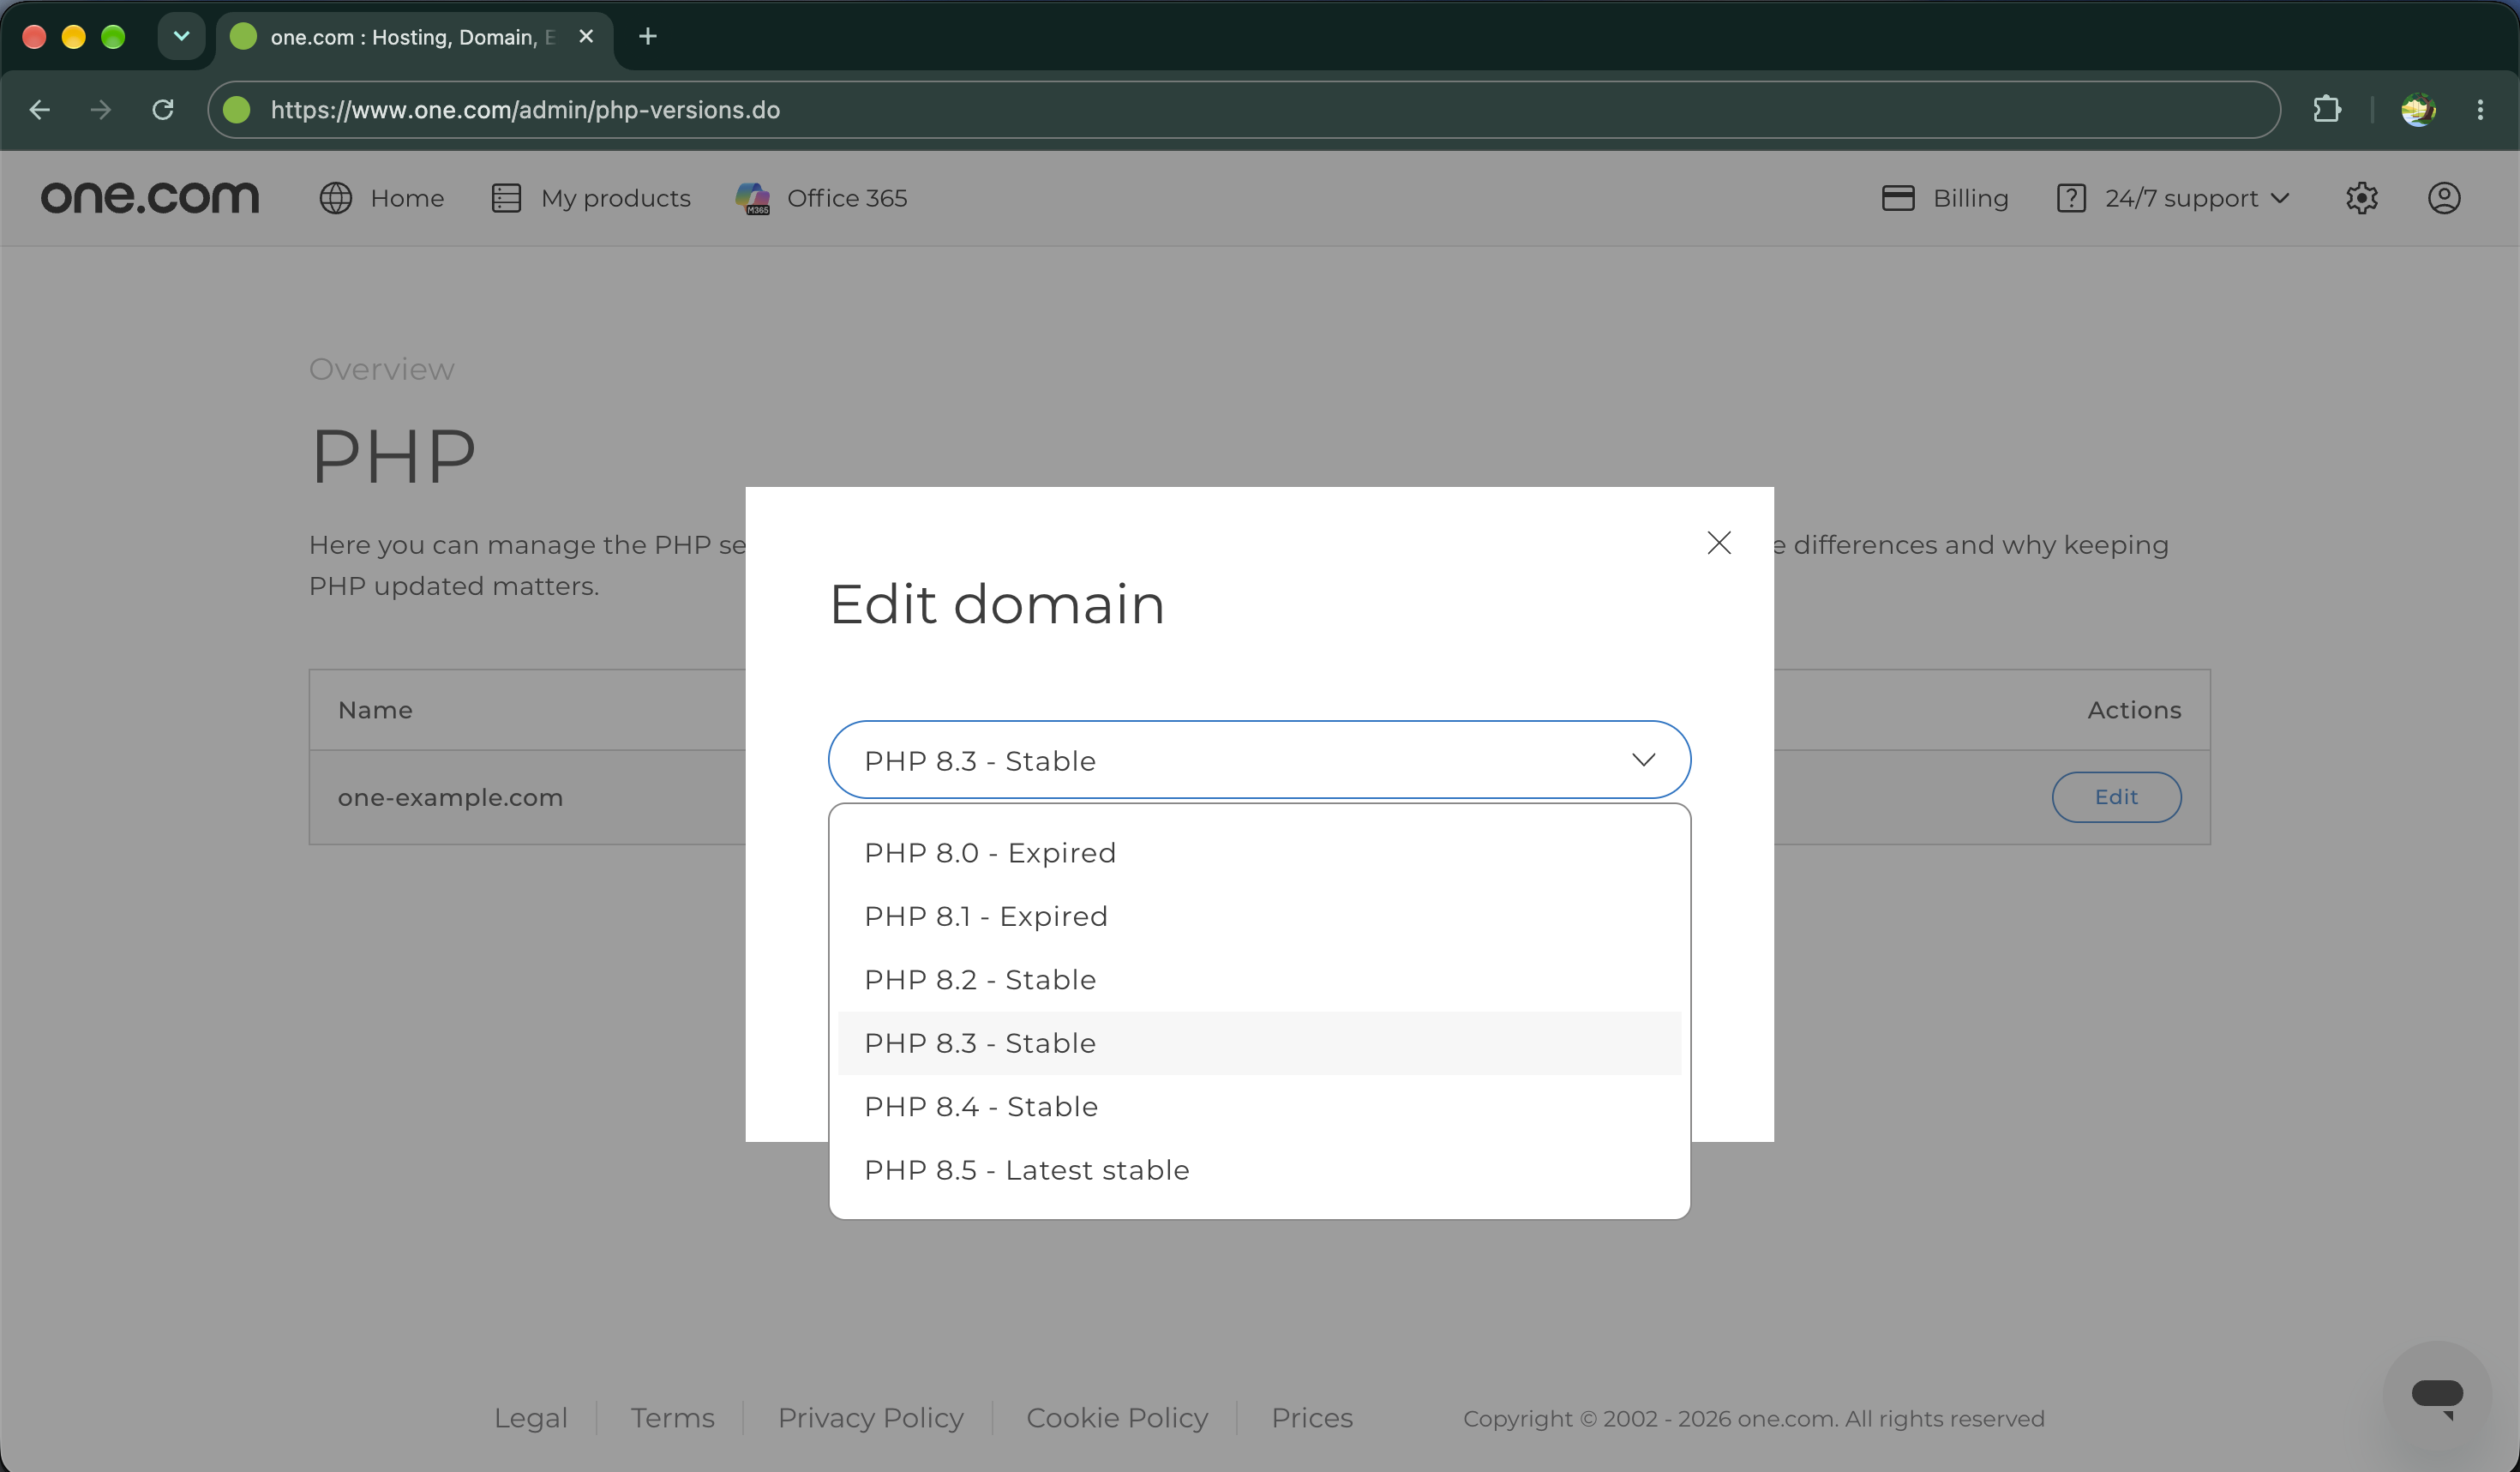This screenshot has height=1472, width=2520.
Task: Click the 24/7 support question mark icon
Action: point(2071,198)
